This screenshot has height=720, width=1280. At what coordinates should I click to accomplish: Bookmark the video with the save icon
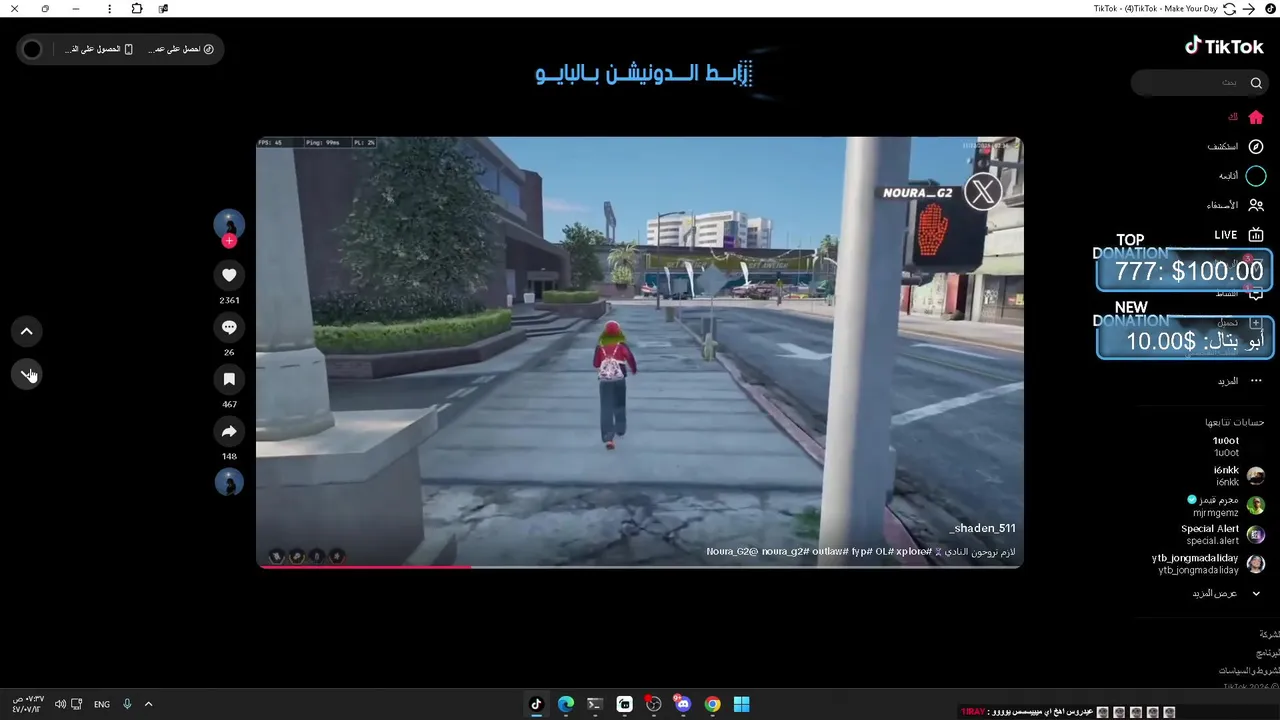(229, 379)
